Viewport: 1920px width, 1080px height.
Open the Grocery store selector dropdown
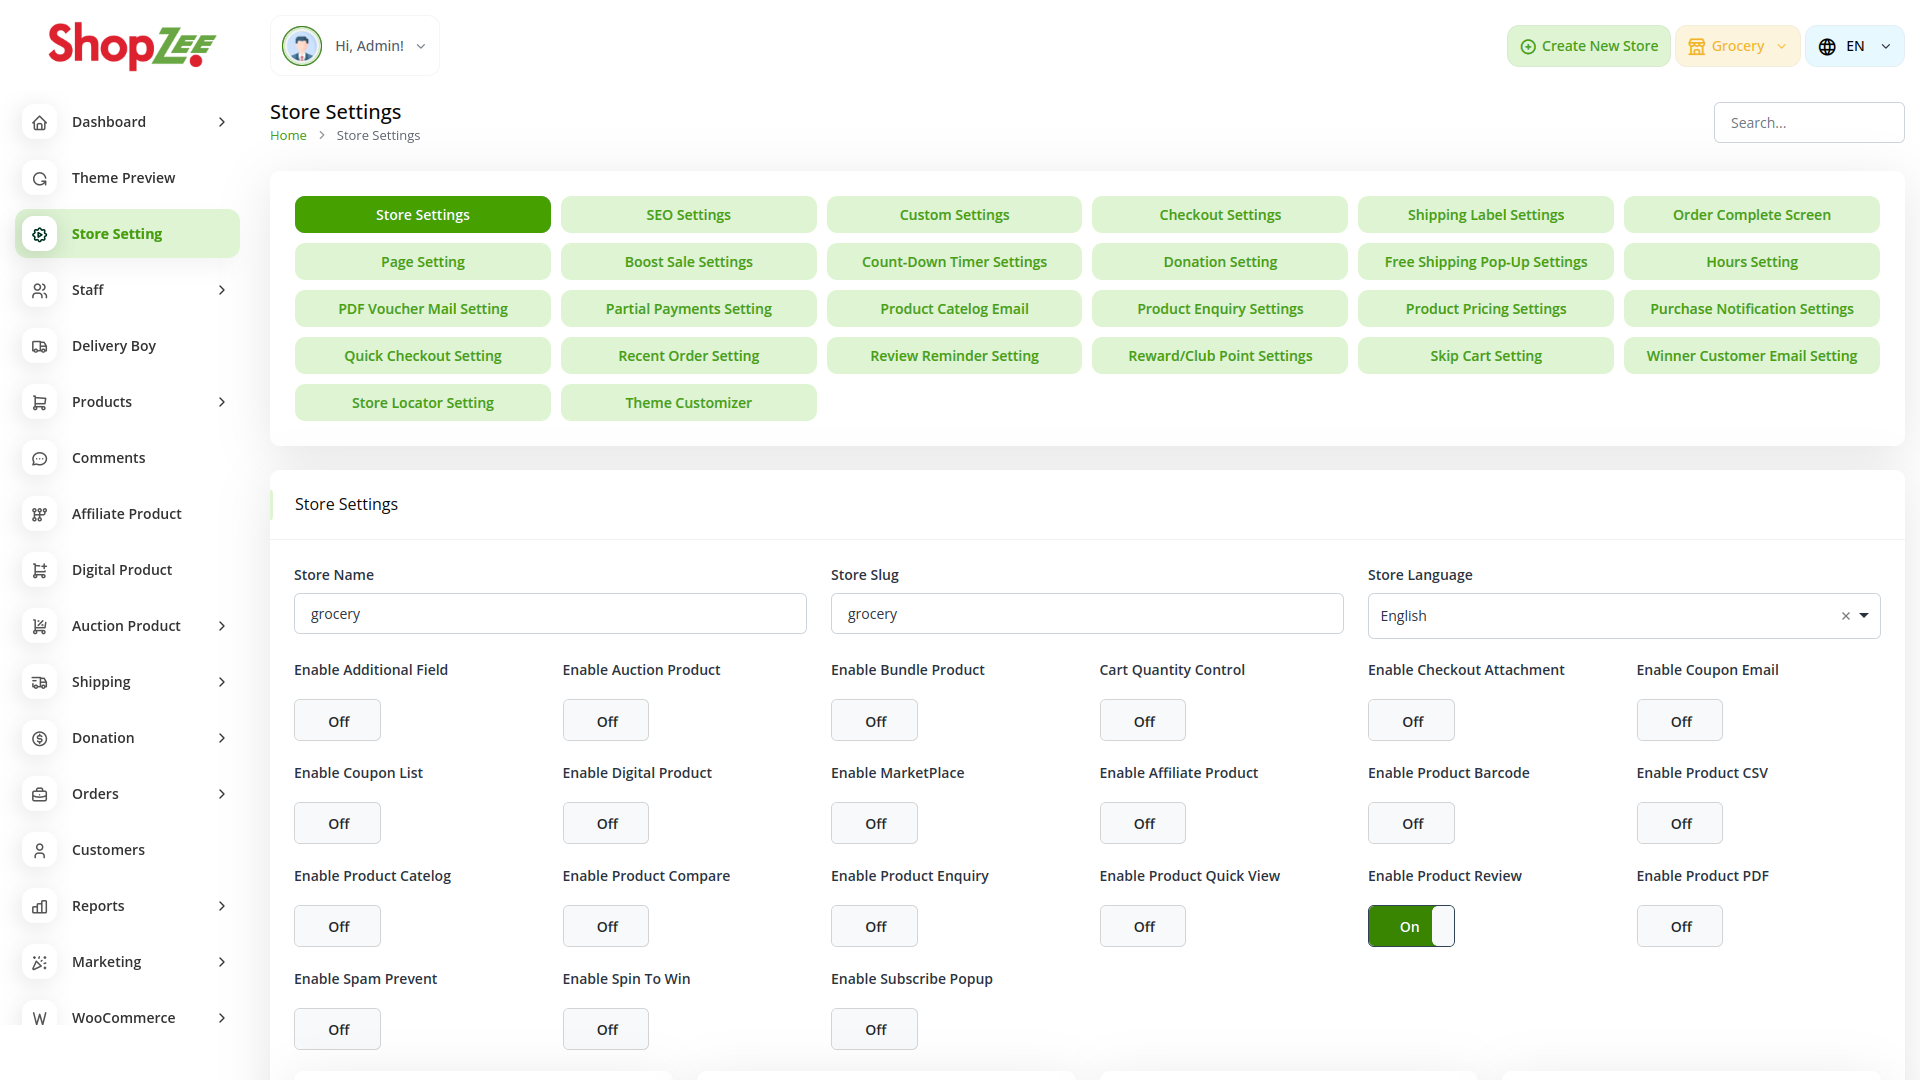click(x=1737, y=46)
